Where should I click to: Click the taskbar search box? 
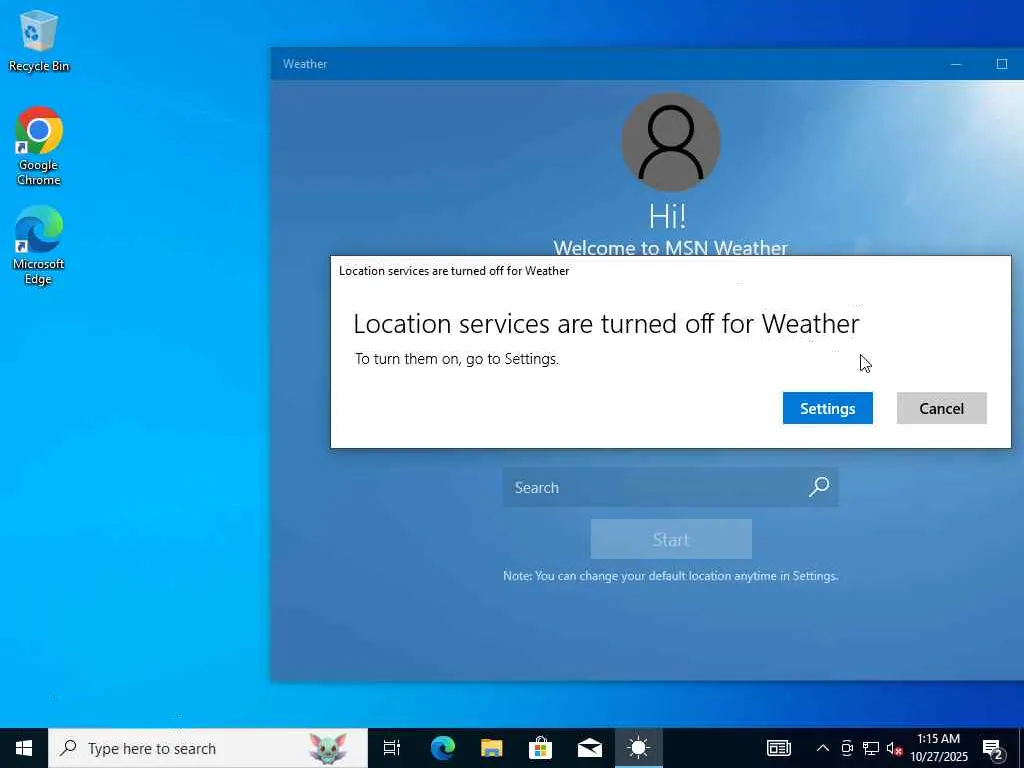click(208, 748)
